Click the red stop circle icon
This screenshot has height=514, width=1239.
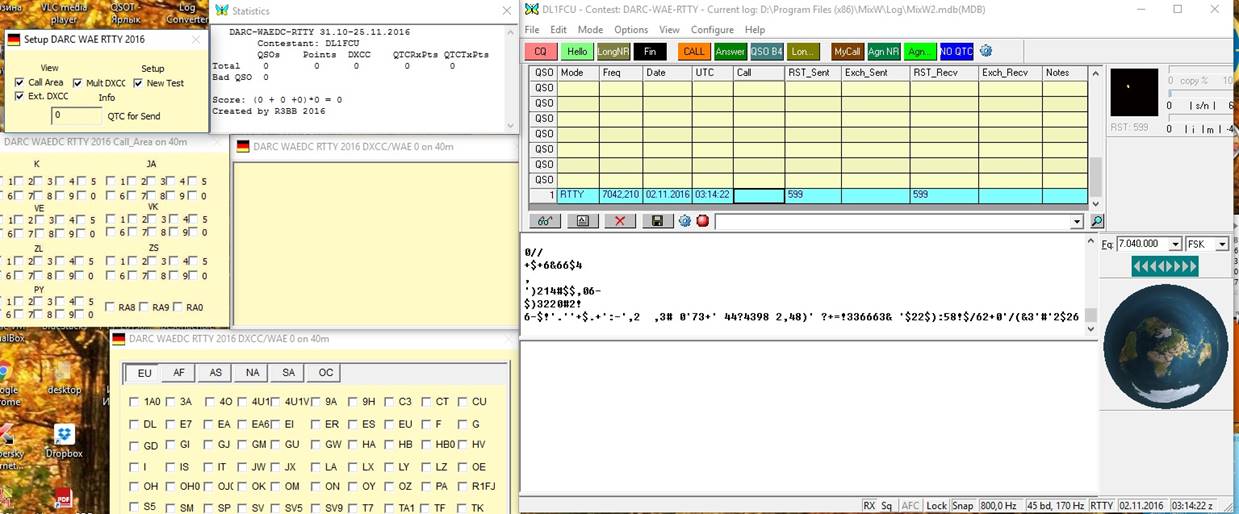[702, 221]
